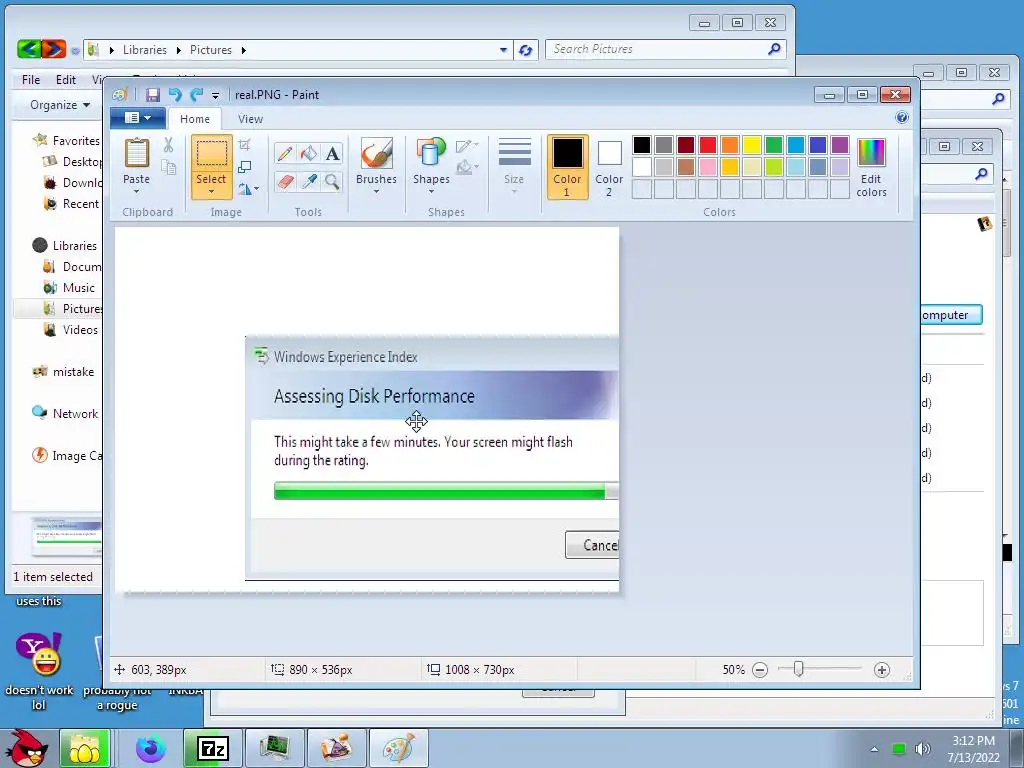
Task: Pick the yellow color swatch
Action: point(751,144)
